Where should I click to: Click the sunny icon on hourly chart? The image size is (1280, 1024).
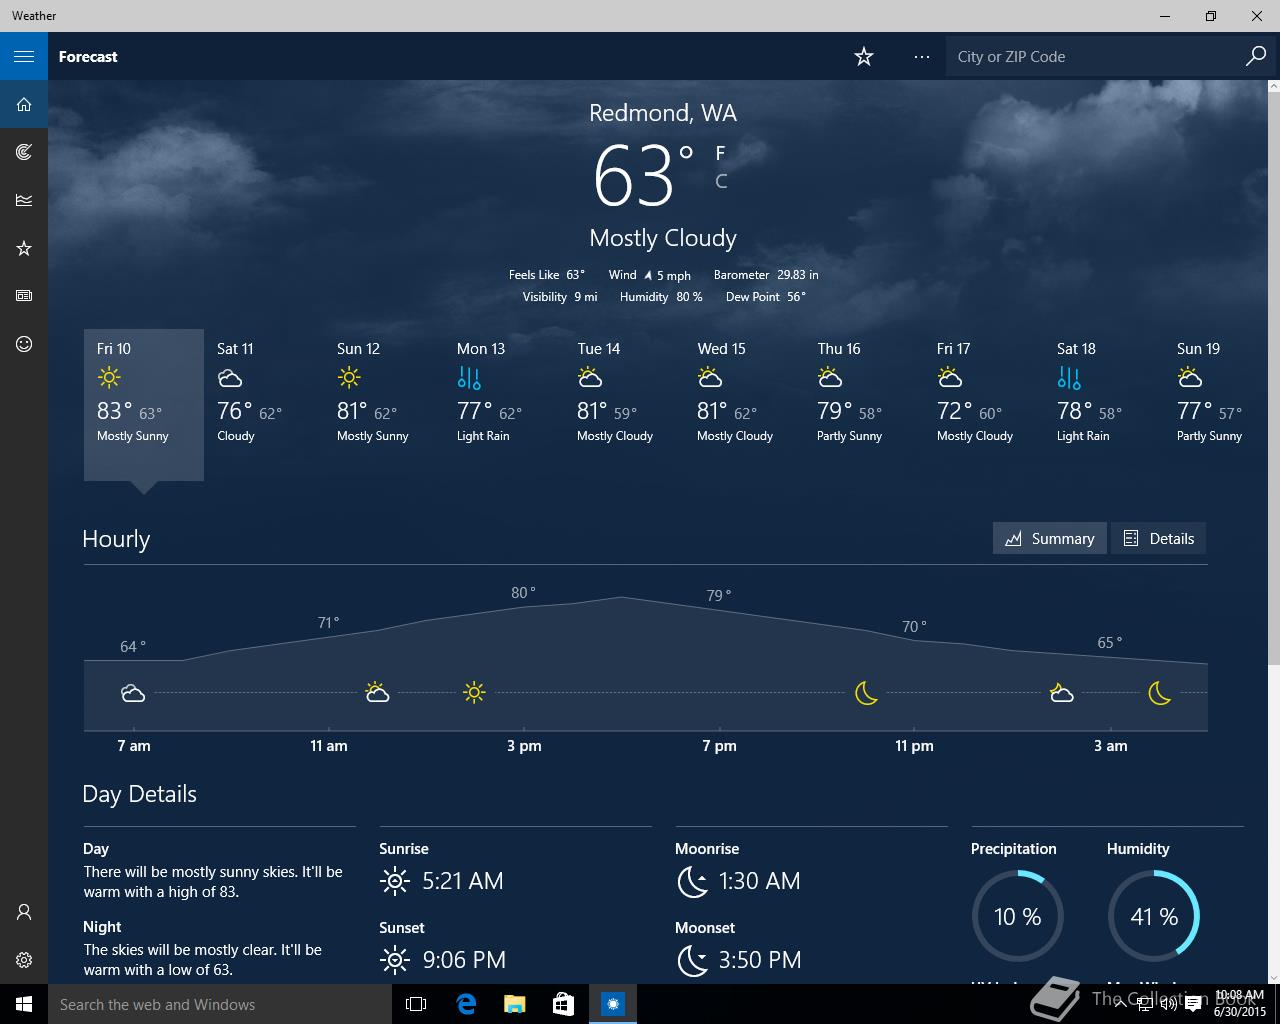click(x=474, y=692)
